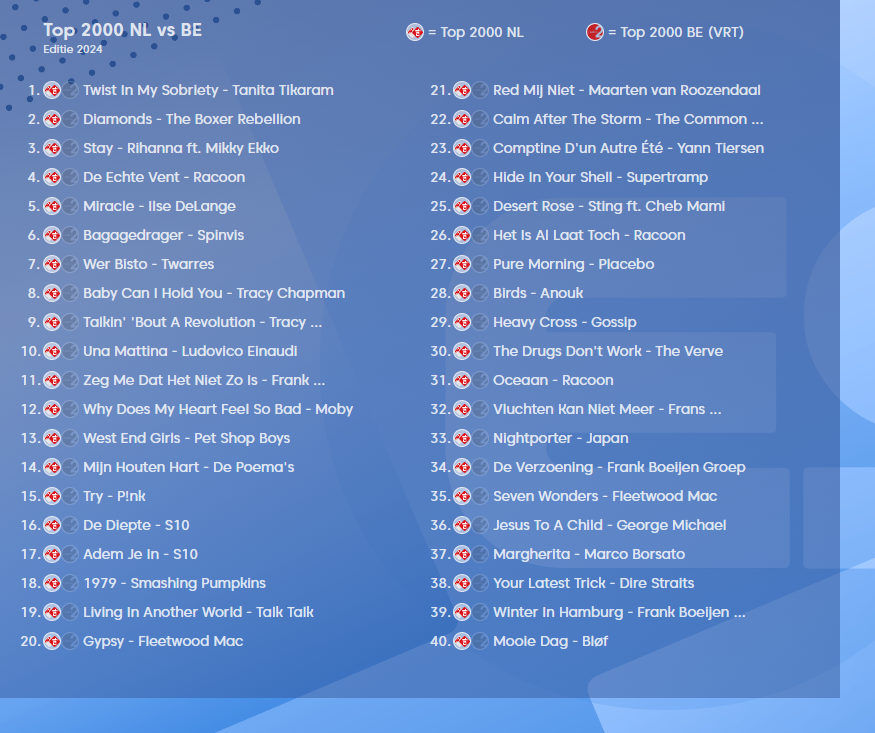
Task: Click NL icon beside Comptine D'un Autre Été
Action: coord(462,148)
